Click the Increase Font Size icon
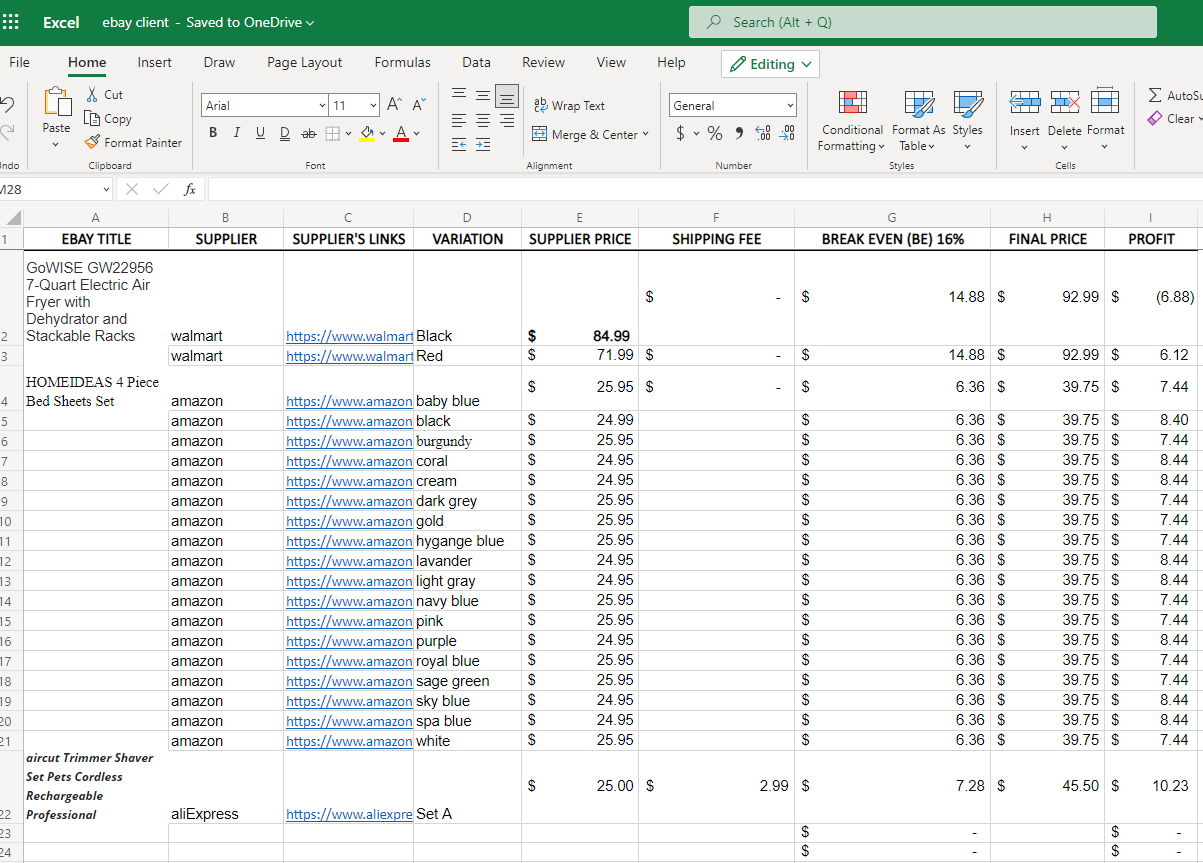 [394, 105]
